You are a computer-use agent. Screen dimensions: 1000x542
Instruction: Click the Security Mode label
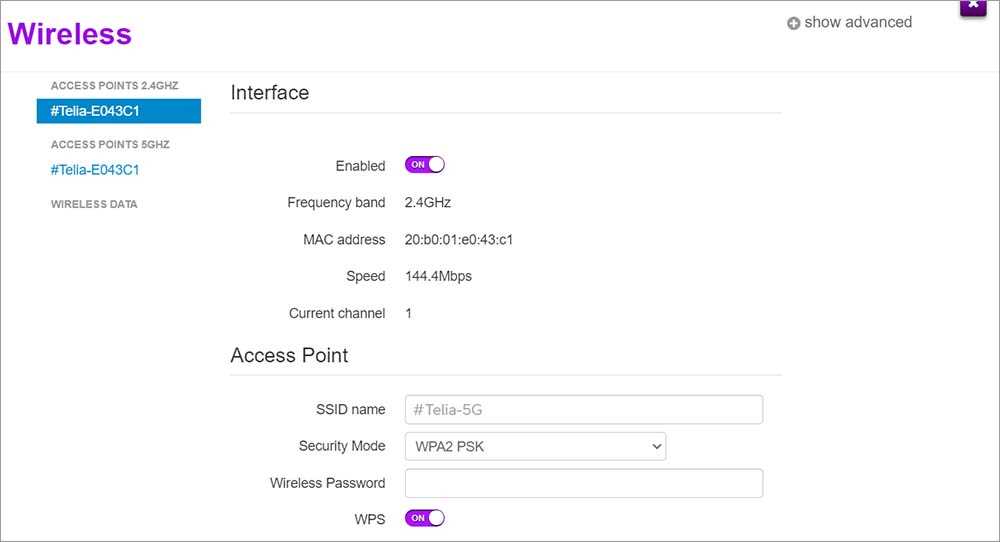pyautogui.click(x=342, y=446)
